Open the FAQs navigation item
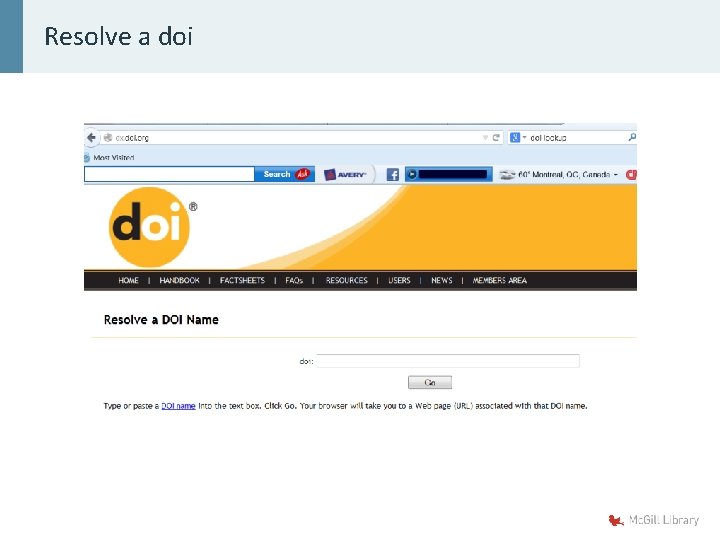 [294, 280]
